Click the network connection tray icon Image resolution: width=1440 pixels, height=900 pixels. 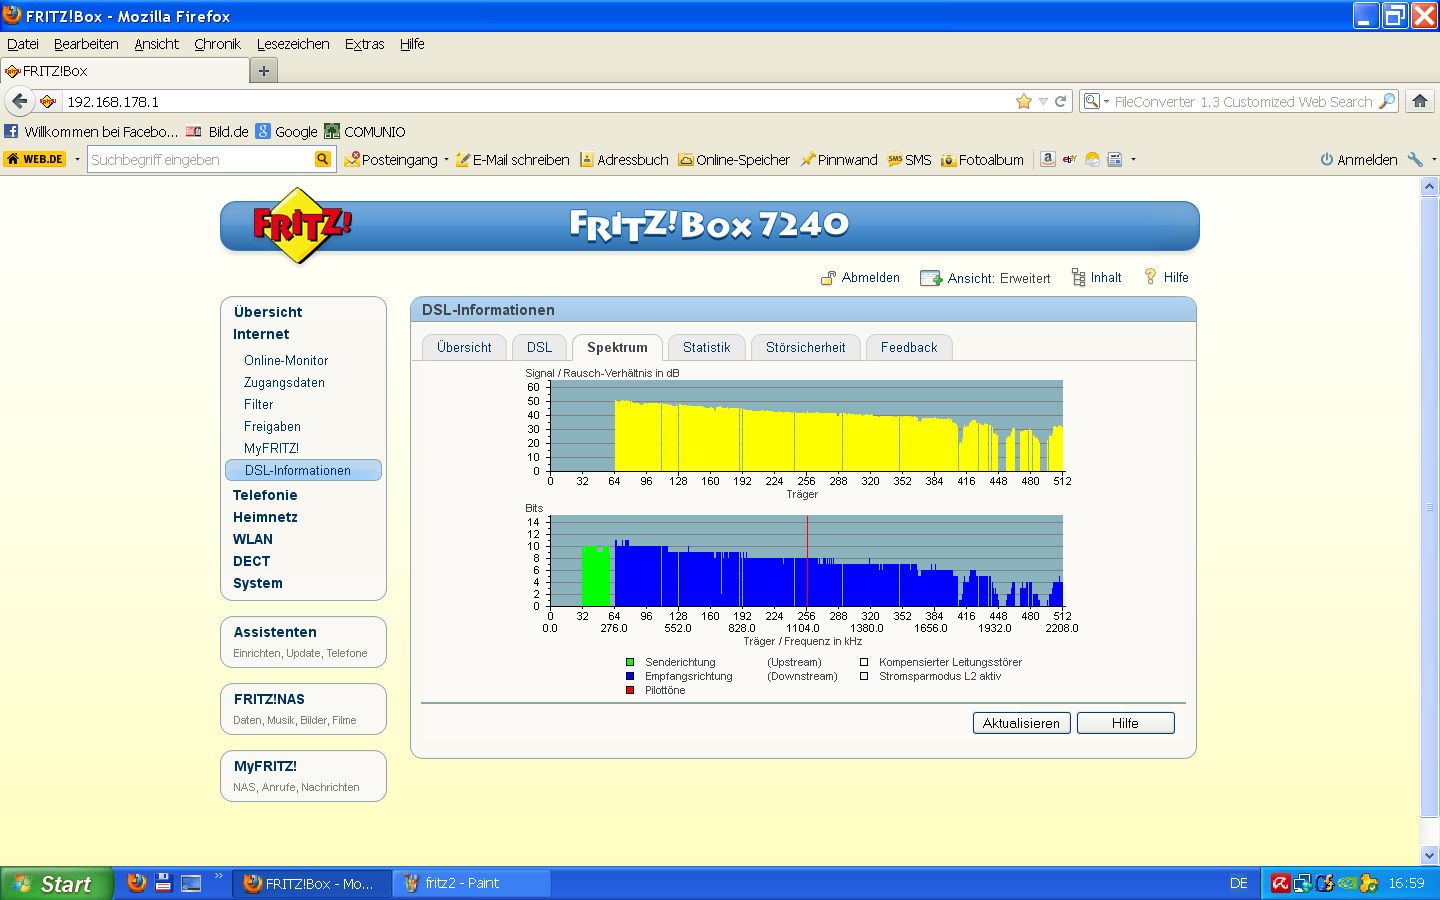[1302, 883]
